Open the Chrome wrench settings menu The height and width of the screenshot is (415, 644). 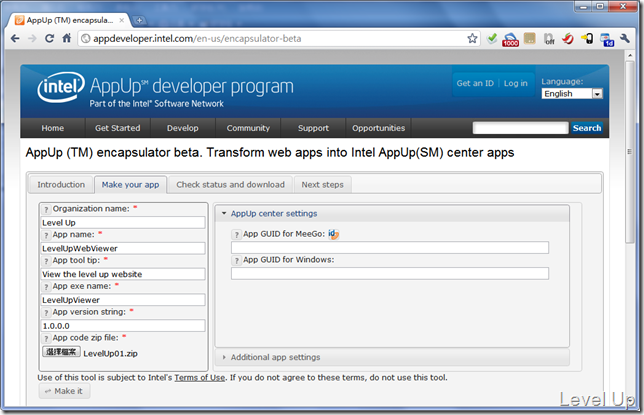tap(625, 39)
